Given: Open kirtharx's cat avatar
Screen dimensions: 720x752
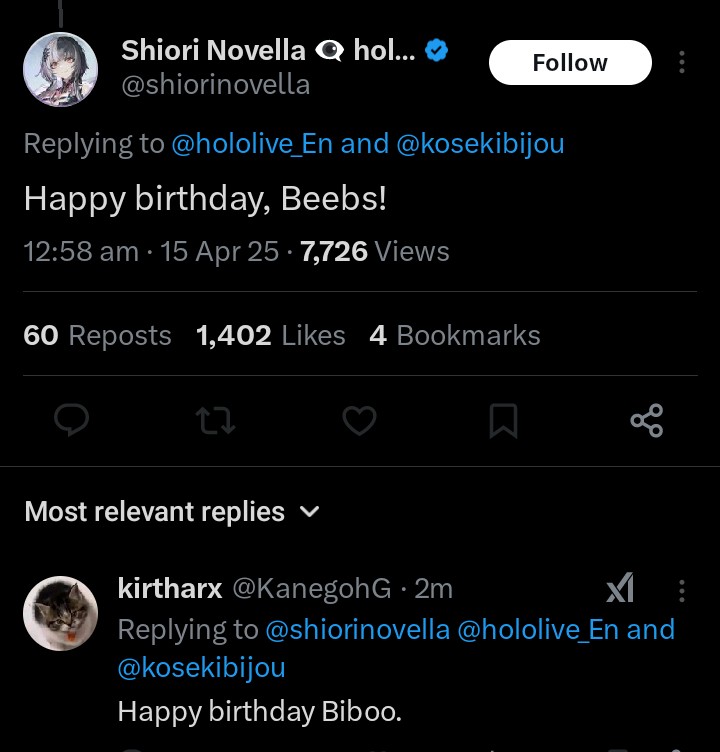Looking at the screenshot, I should coord(60,613).
